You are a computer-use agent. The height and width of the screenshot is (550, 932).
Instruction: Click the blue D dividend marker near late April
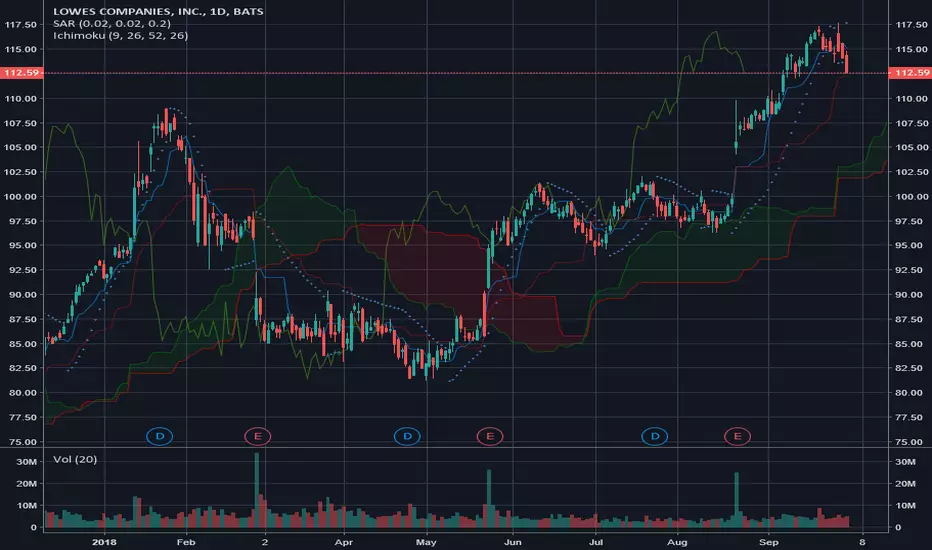(407, 436)
